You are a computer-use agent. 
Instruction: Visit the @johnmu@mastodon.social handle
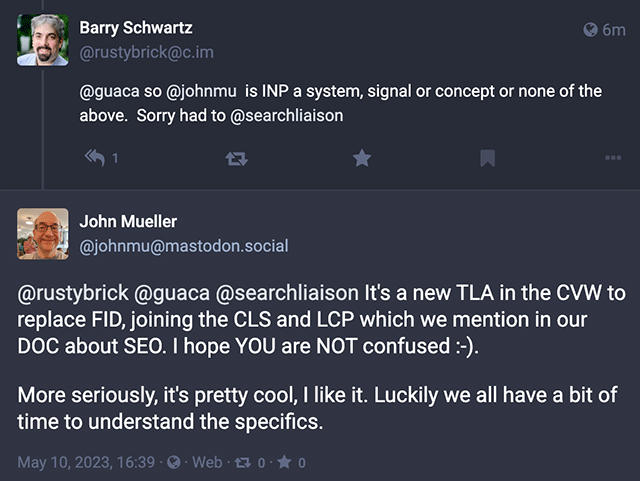(x=183, y=245)
